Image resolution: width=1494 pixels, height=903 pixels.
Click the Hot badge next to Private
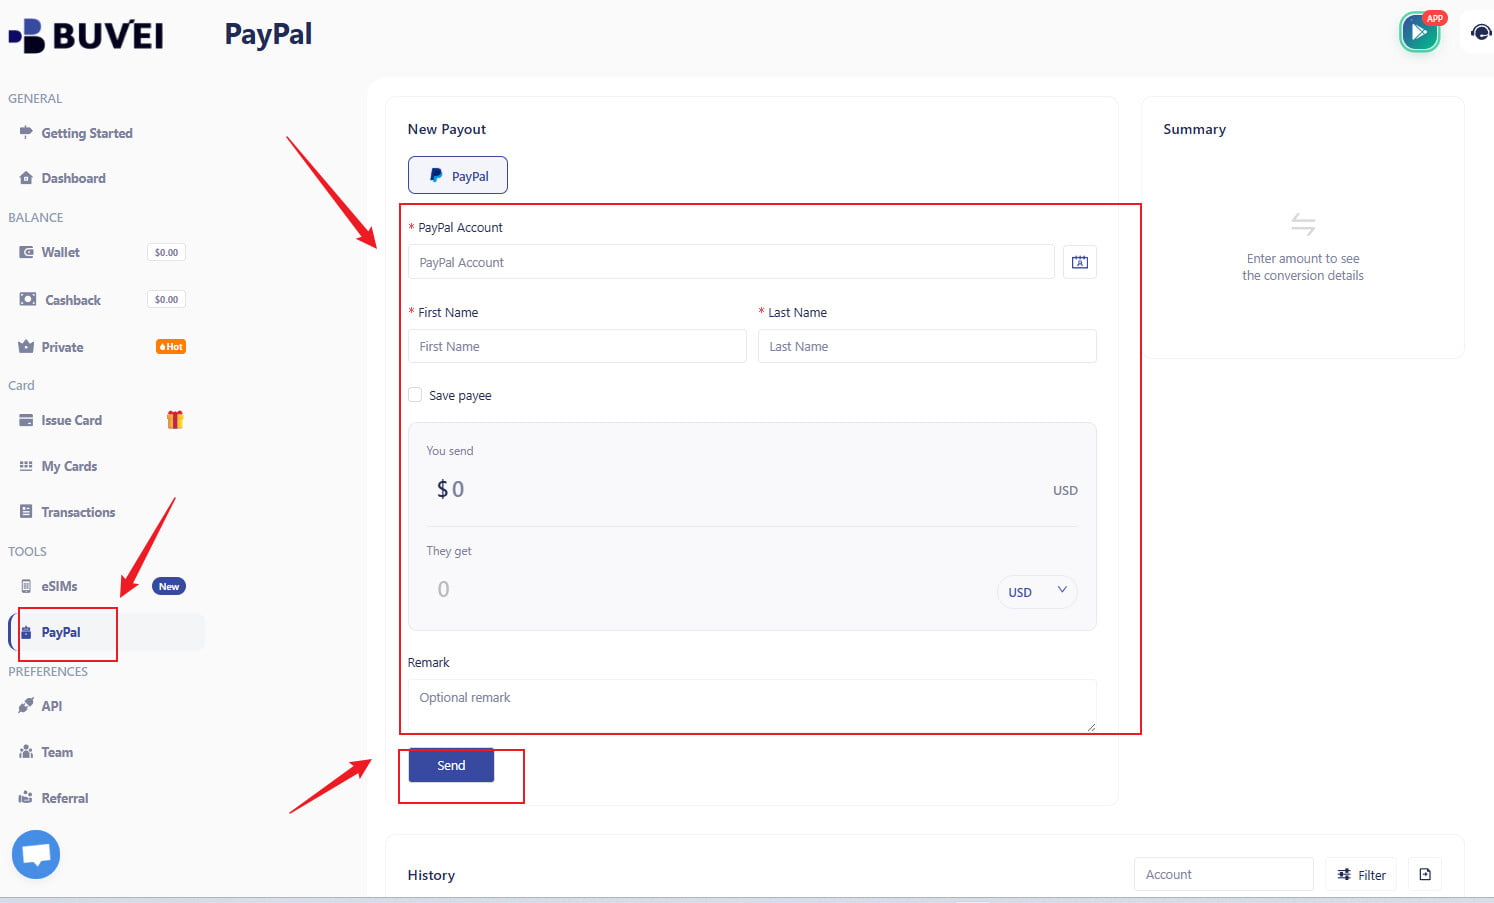pyautogui.click(x=171, y=347)
